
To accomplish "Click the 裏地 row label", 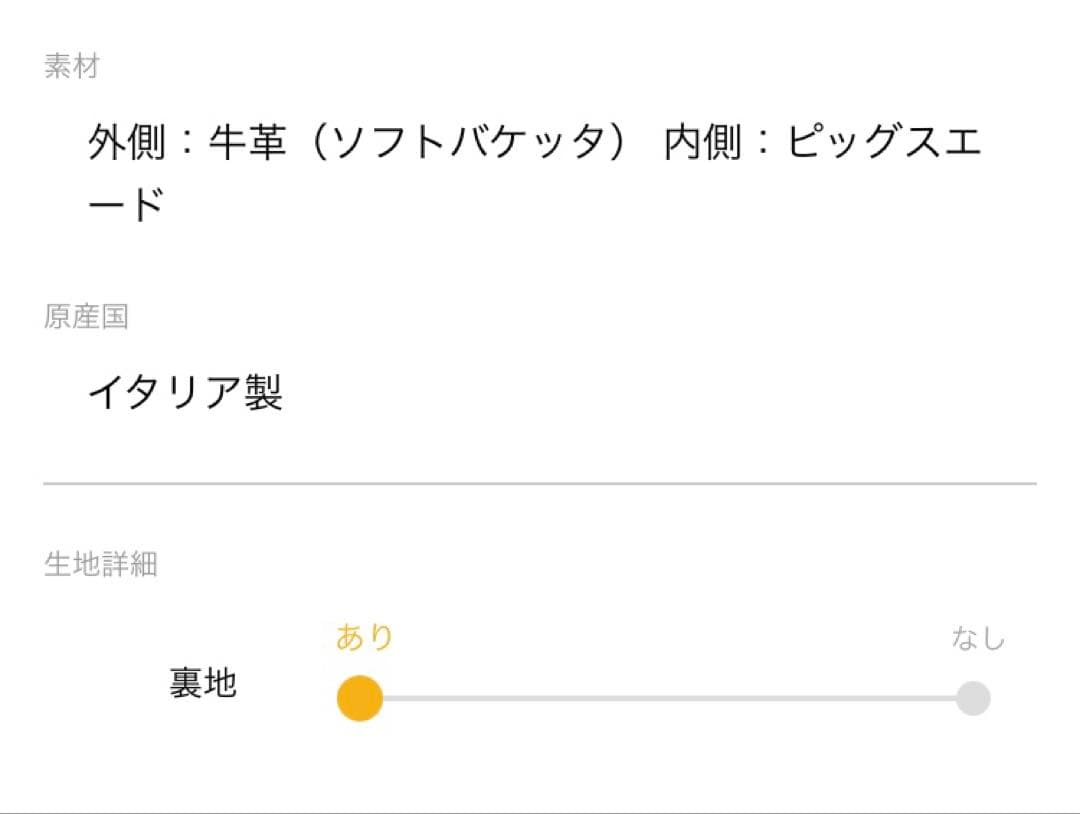I will point(203,683).
